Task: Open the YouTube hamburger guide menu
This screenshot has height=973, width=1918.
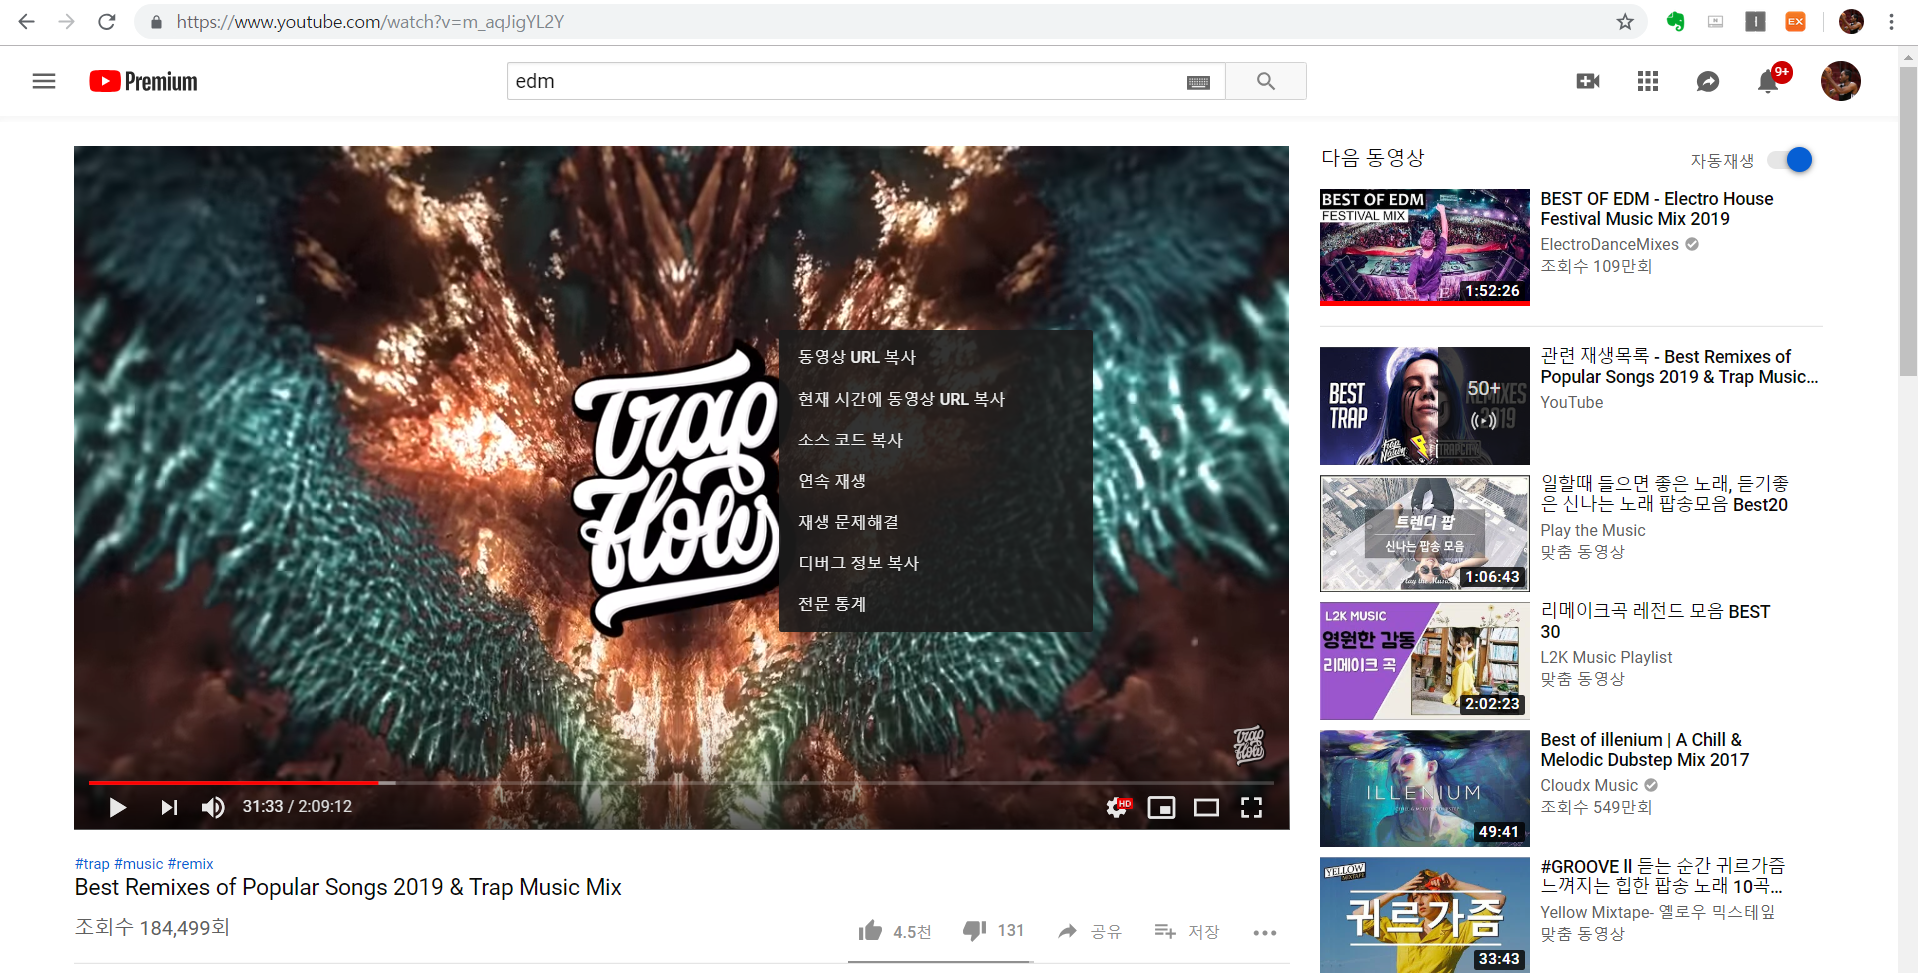Action: 44,81
